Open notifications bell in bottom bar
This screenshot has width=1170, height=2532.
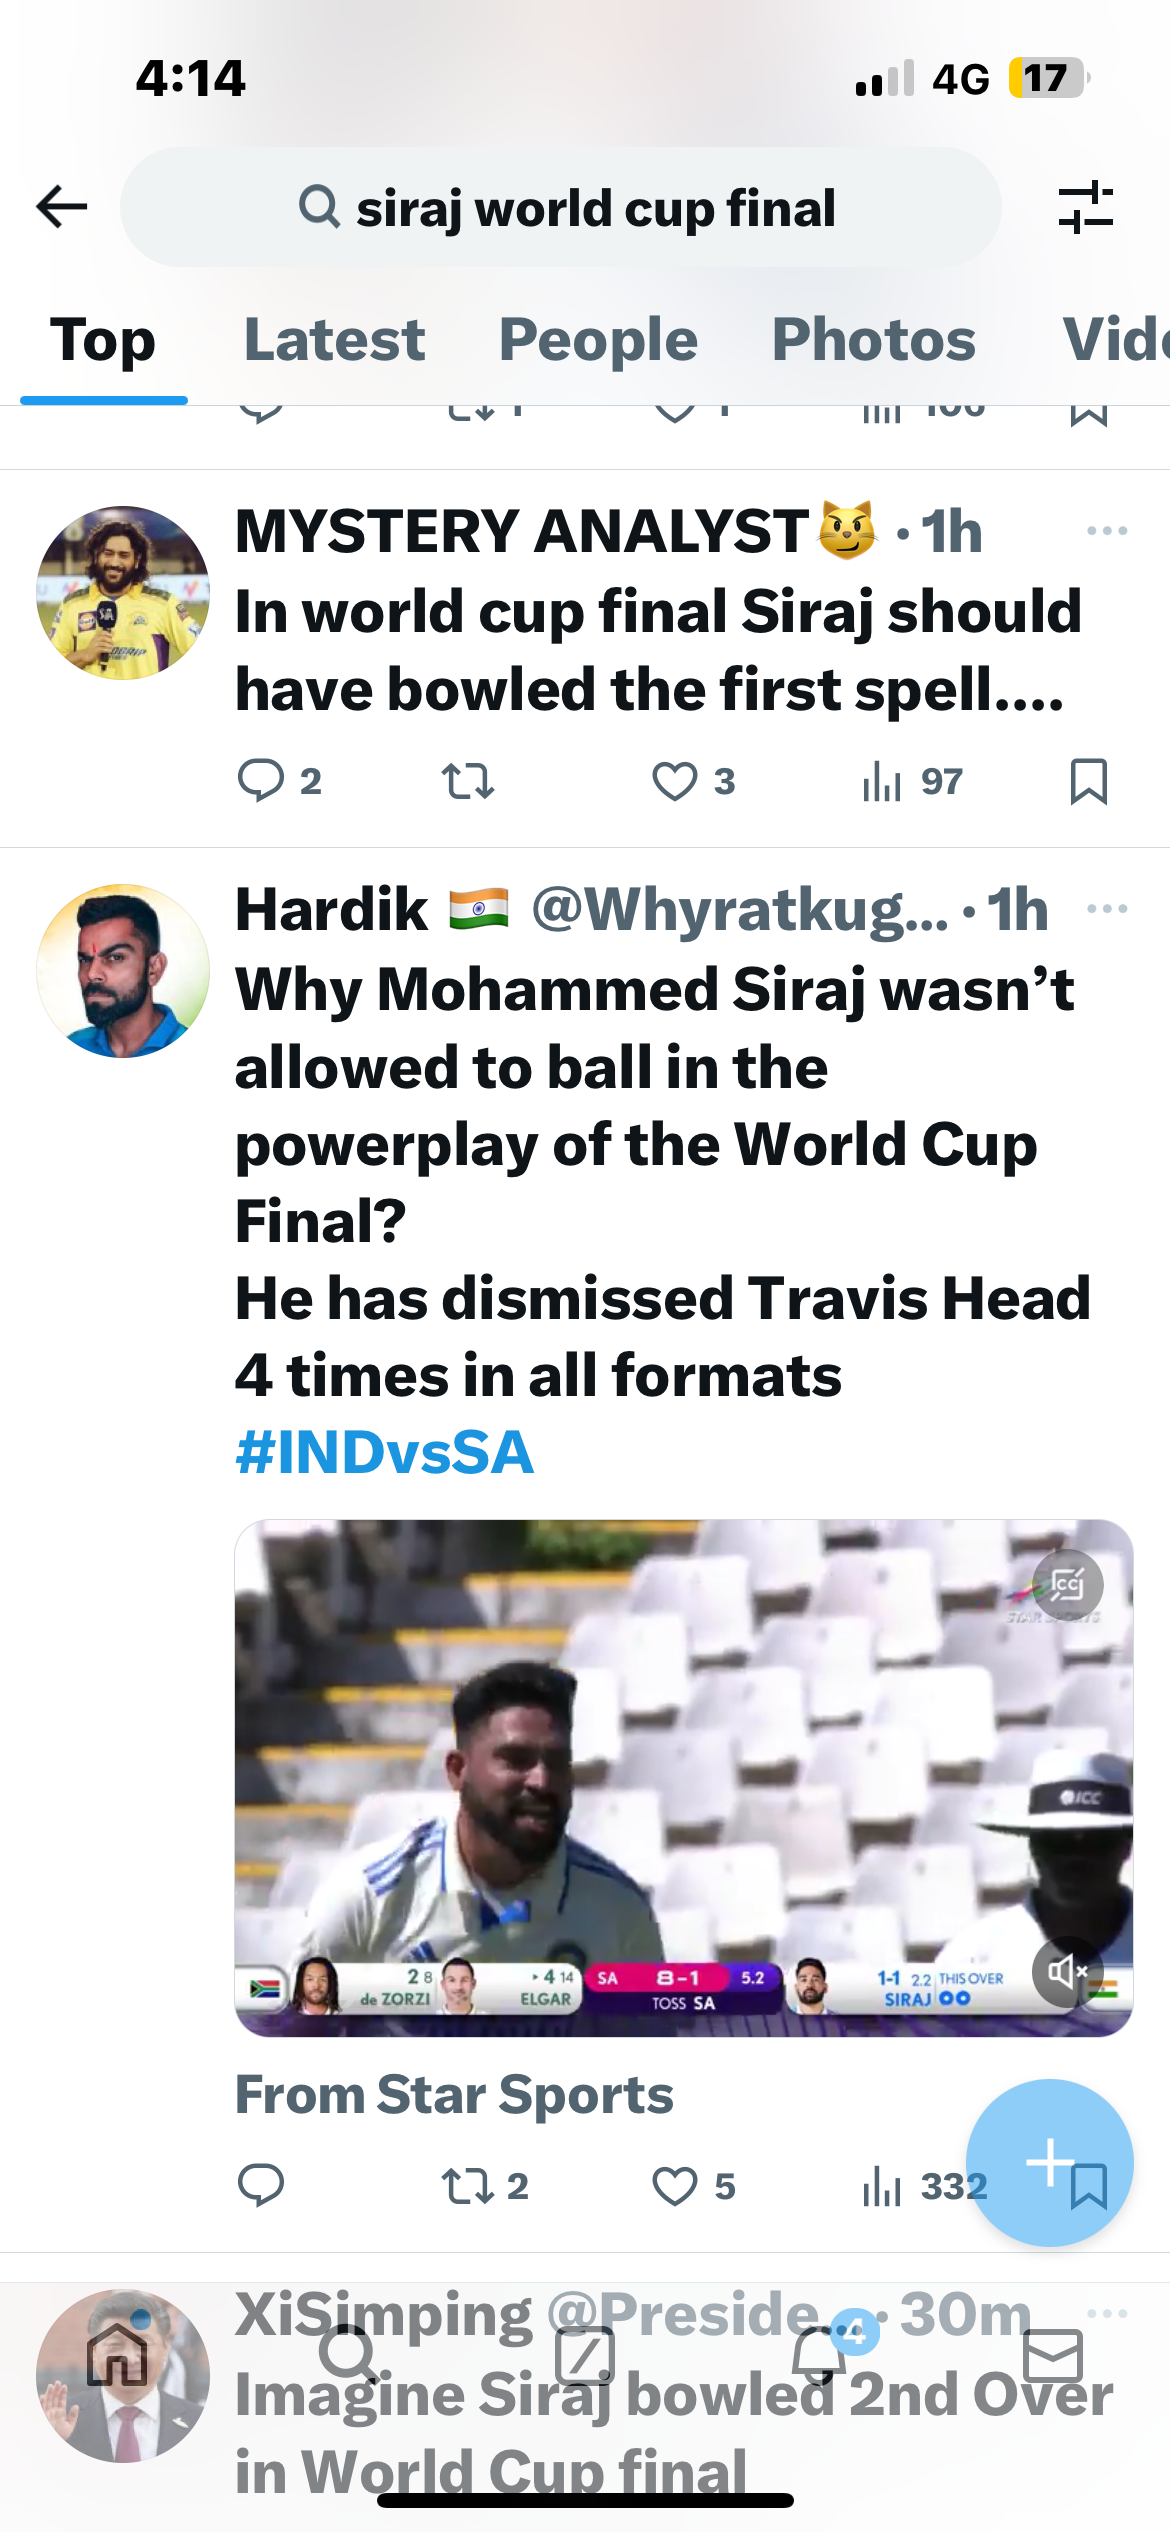(x=820, y=2355)
